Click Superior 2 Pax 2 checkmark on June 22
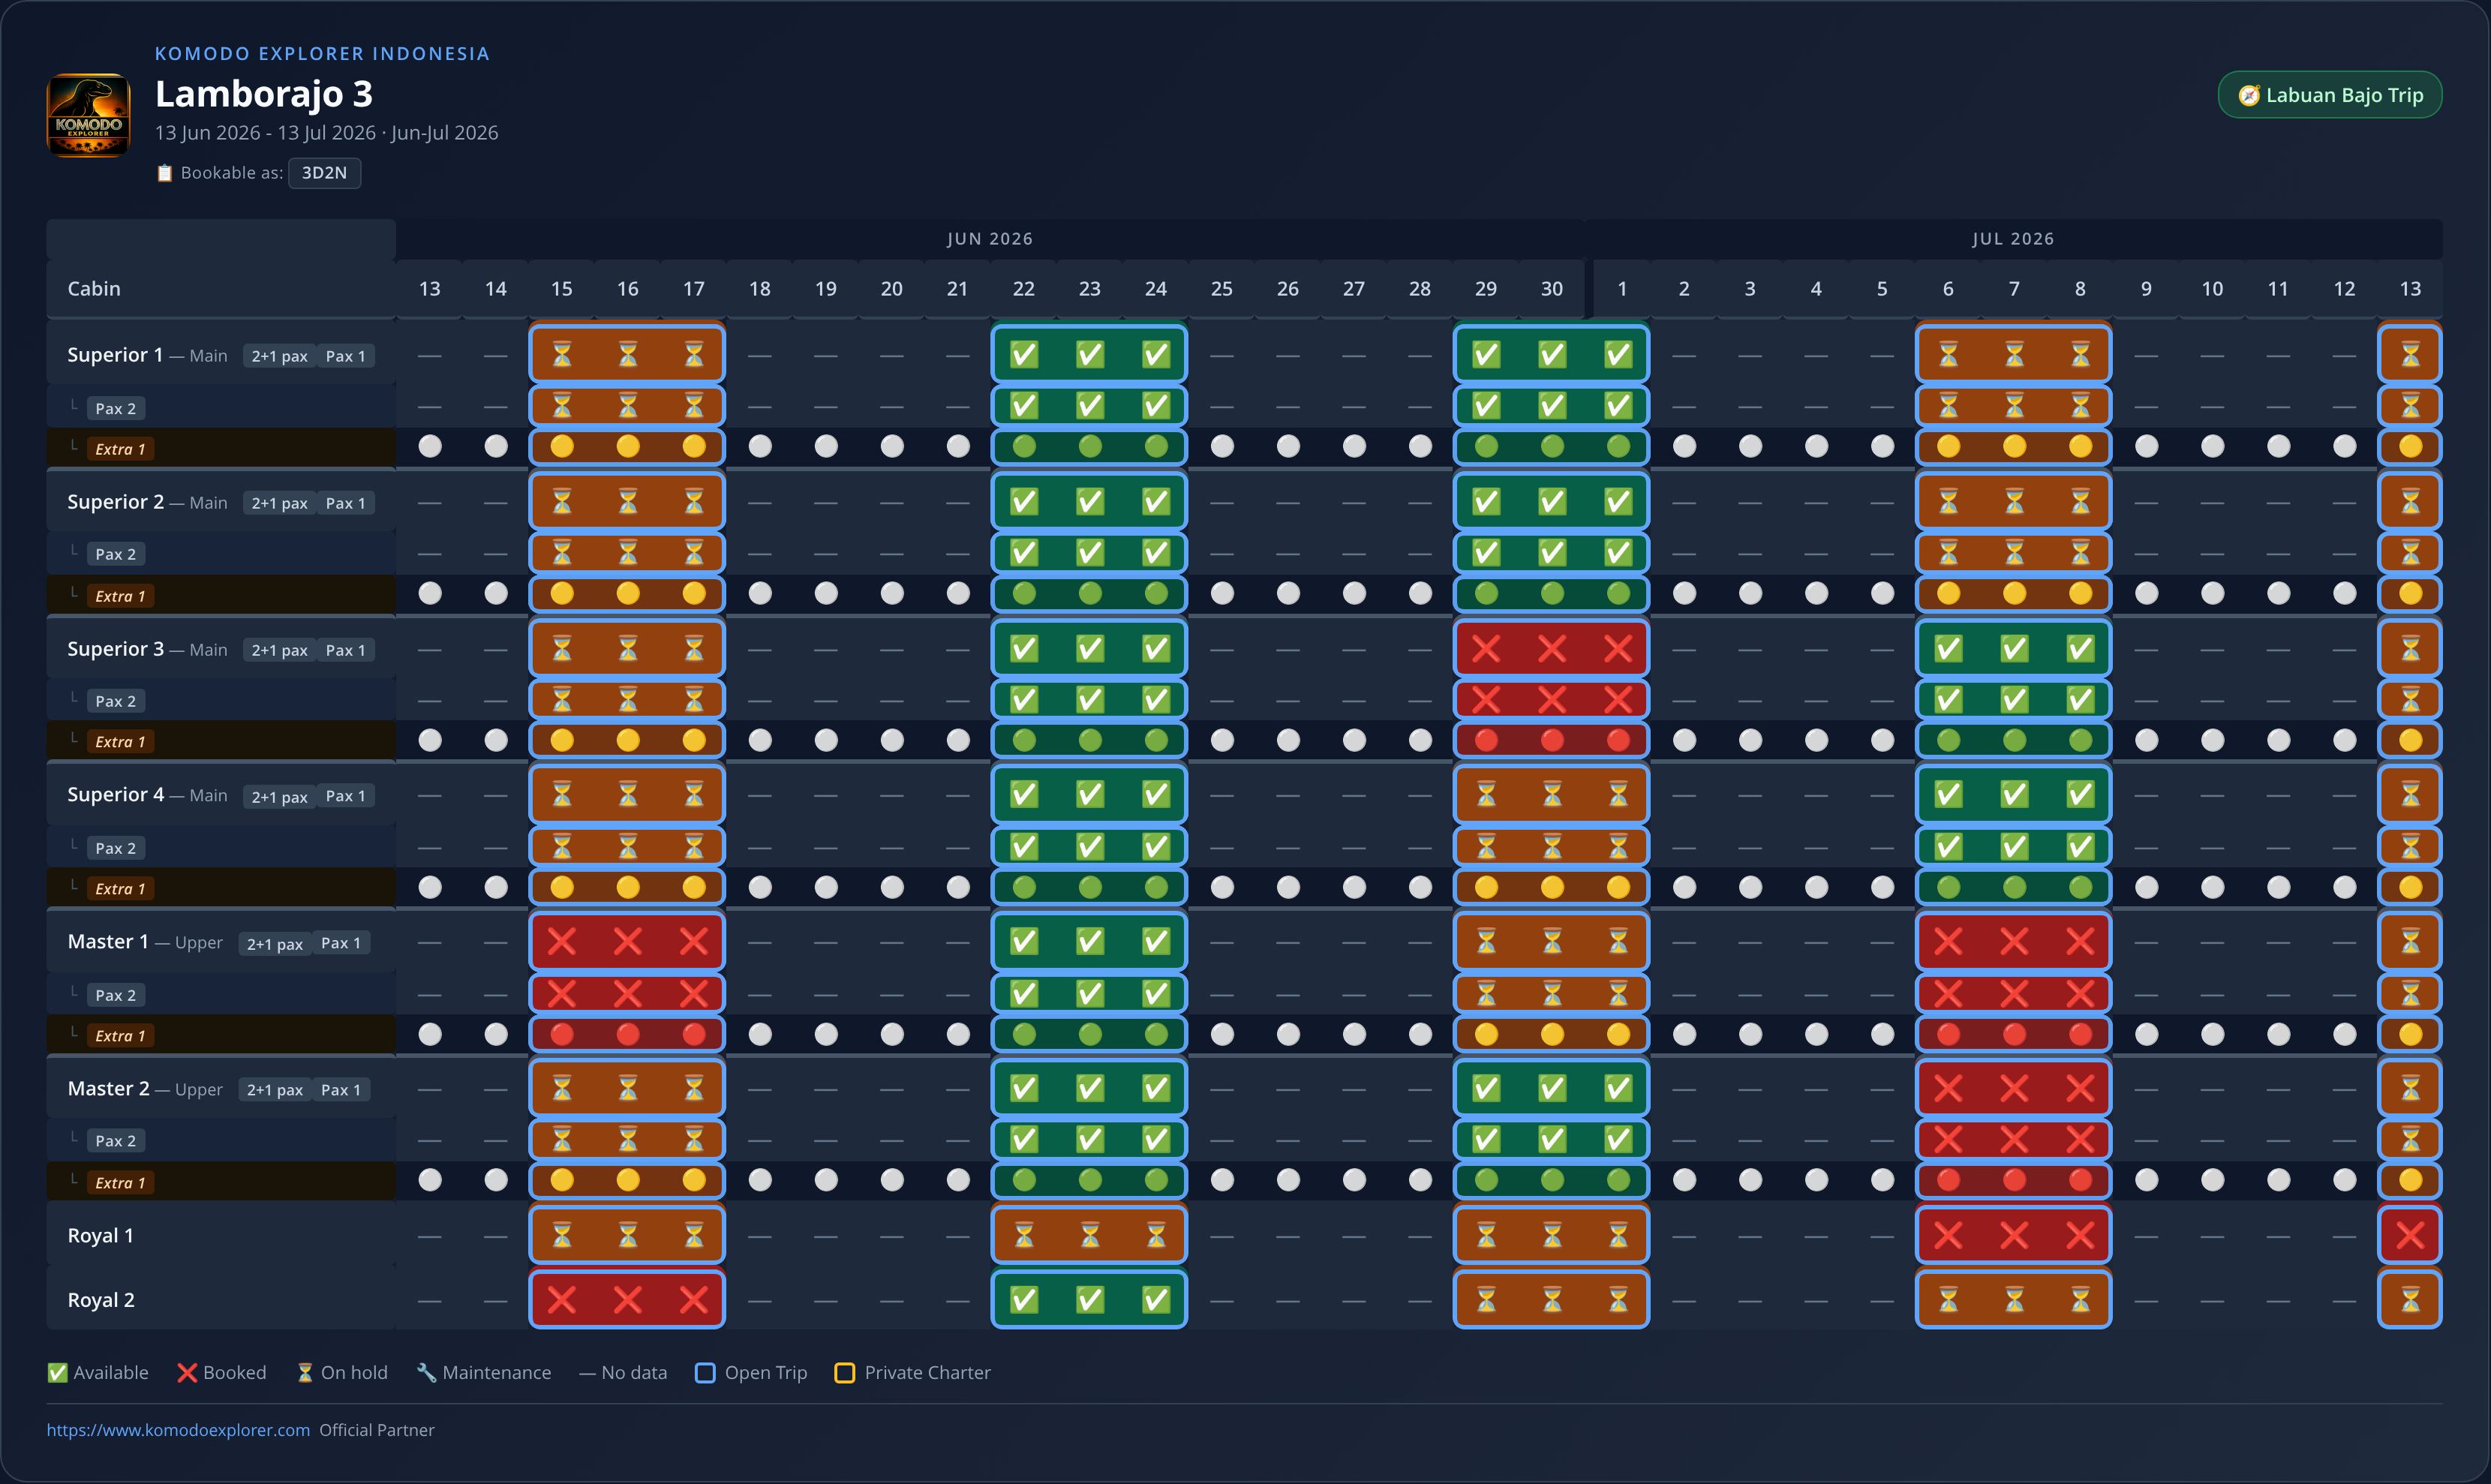Screen dimensions: 2491x1484 pyautogui.click(x=1024, y=553)
